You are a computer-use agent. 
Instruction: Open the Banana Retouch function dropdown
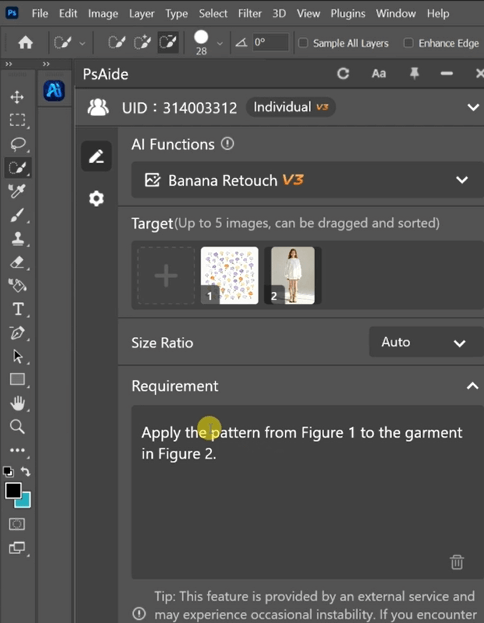(308, 180)
